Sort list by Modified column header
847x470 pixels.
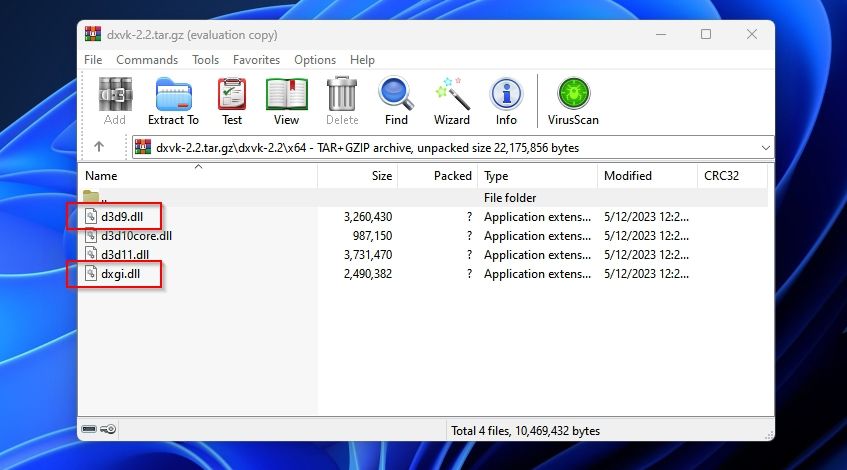647,176
